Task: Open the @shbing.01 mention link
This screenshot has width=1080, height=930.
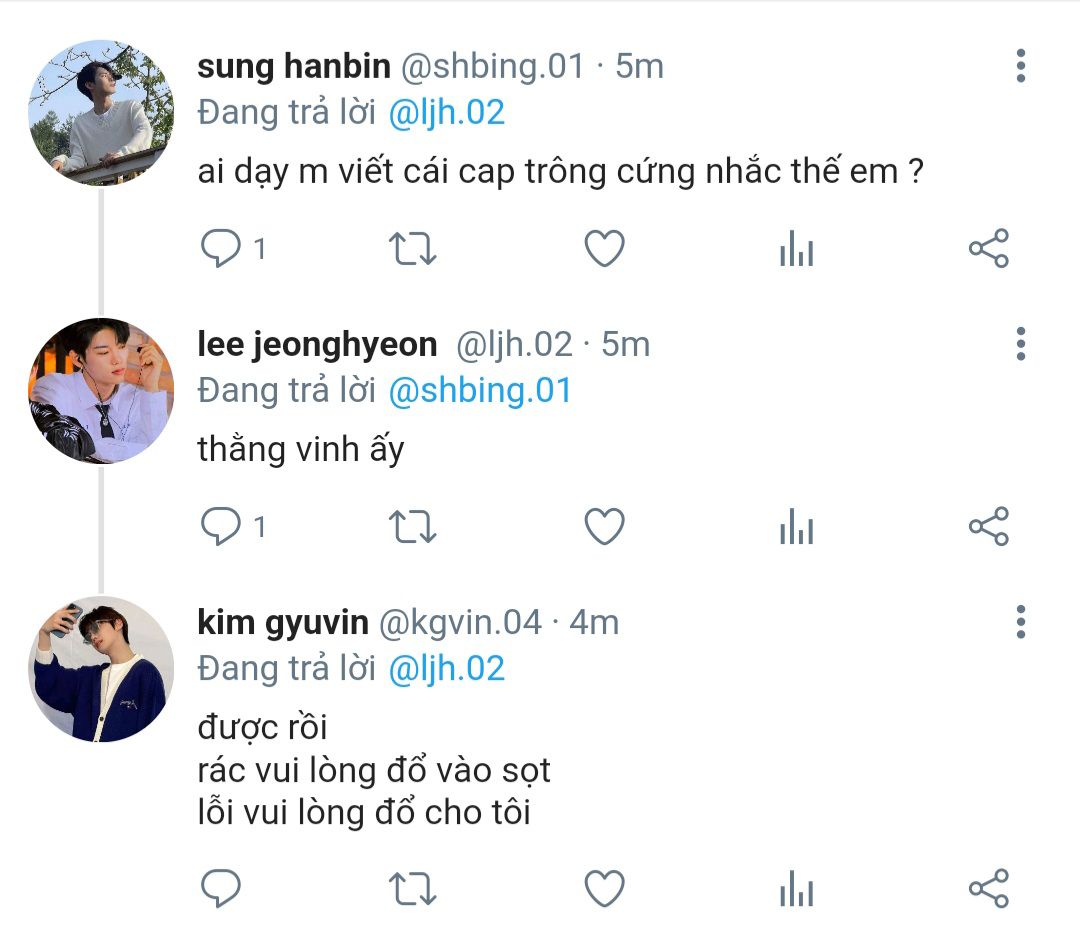Action: click(x=480, y=391)
